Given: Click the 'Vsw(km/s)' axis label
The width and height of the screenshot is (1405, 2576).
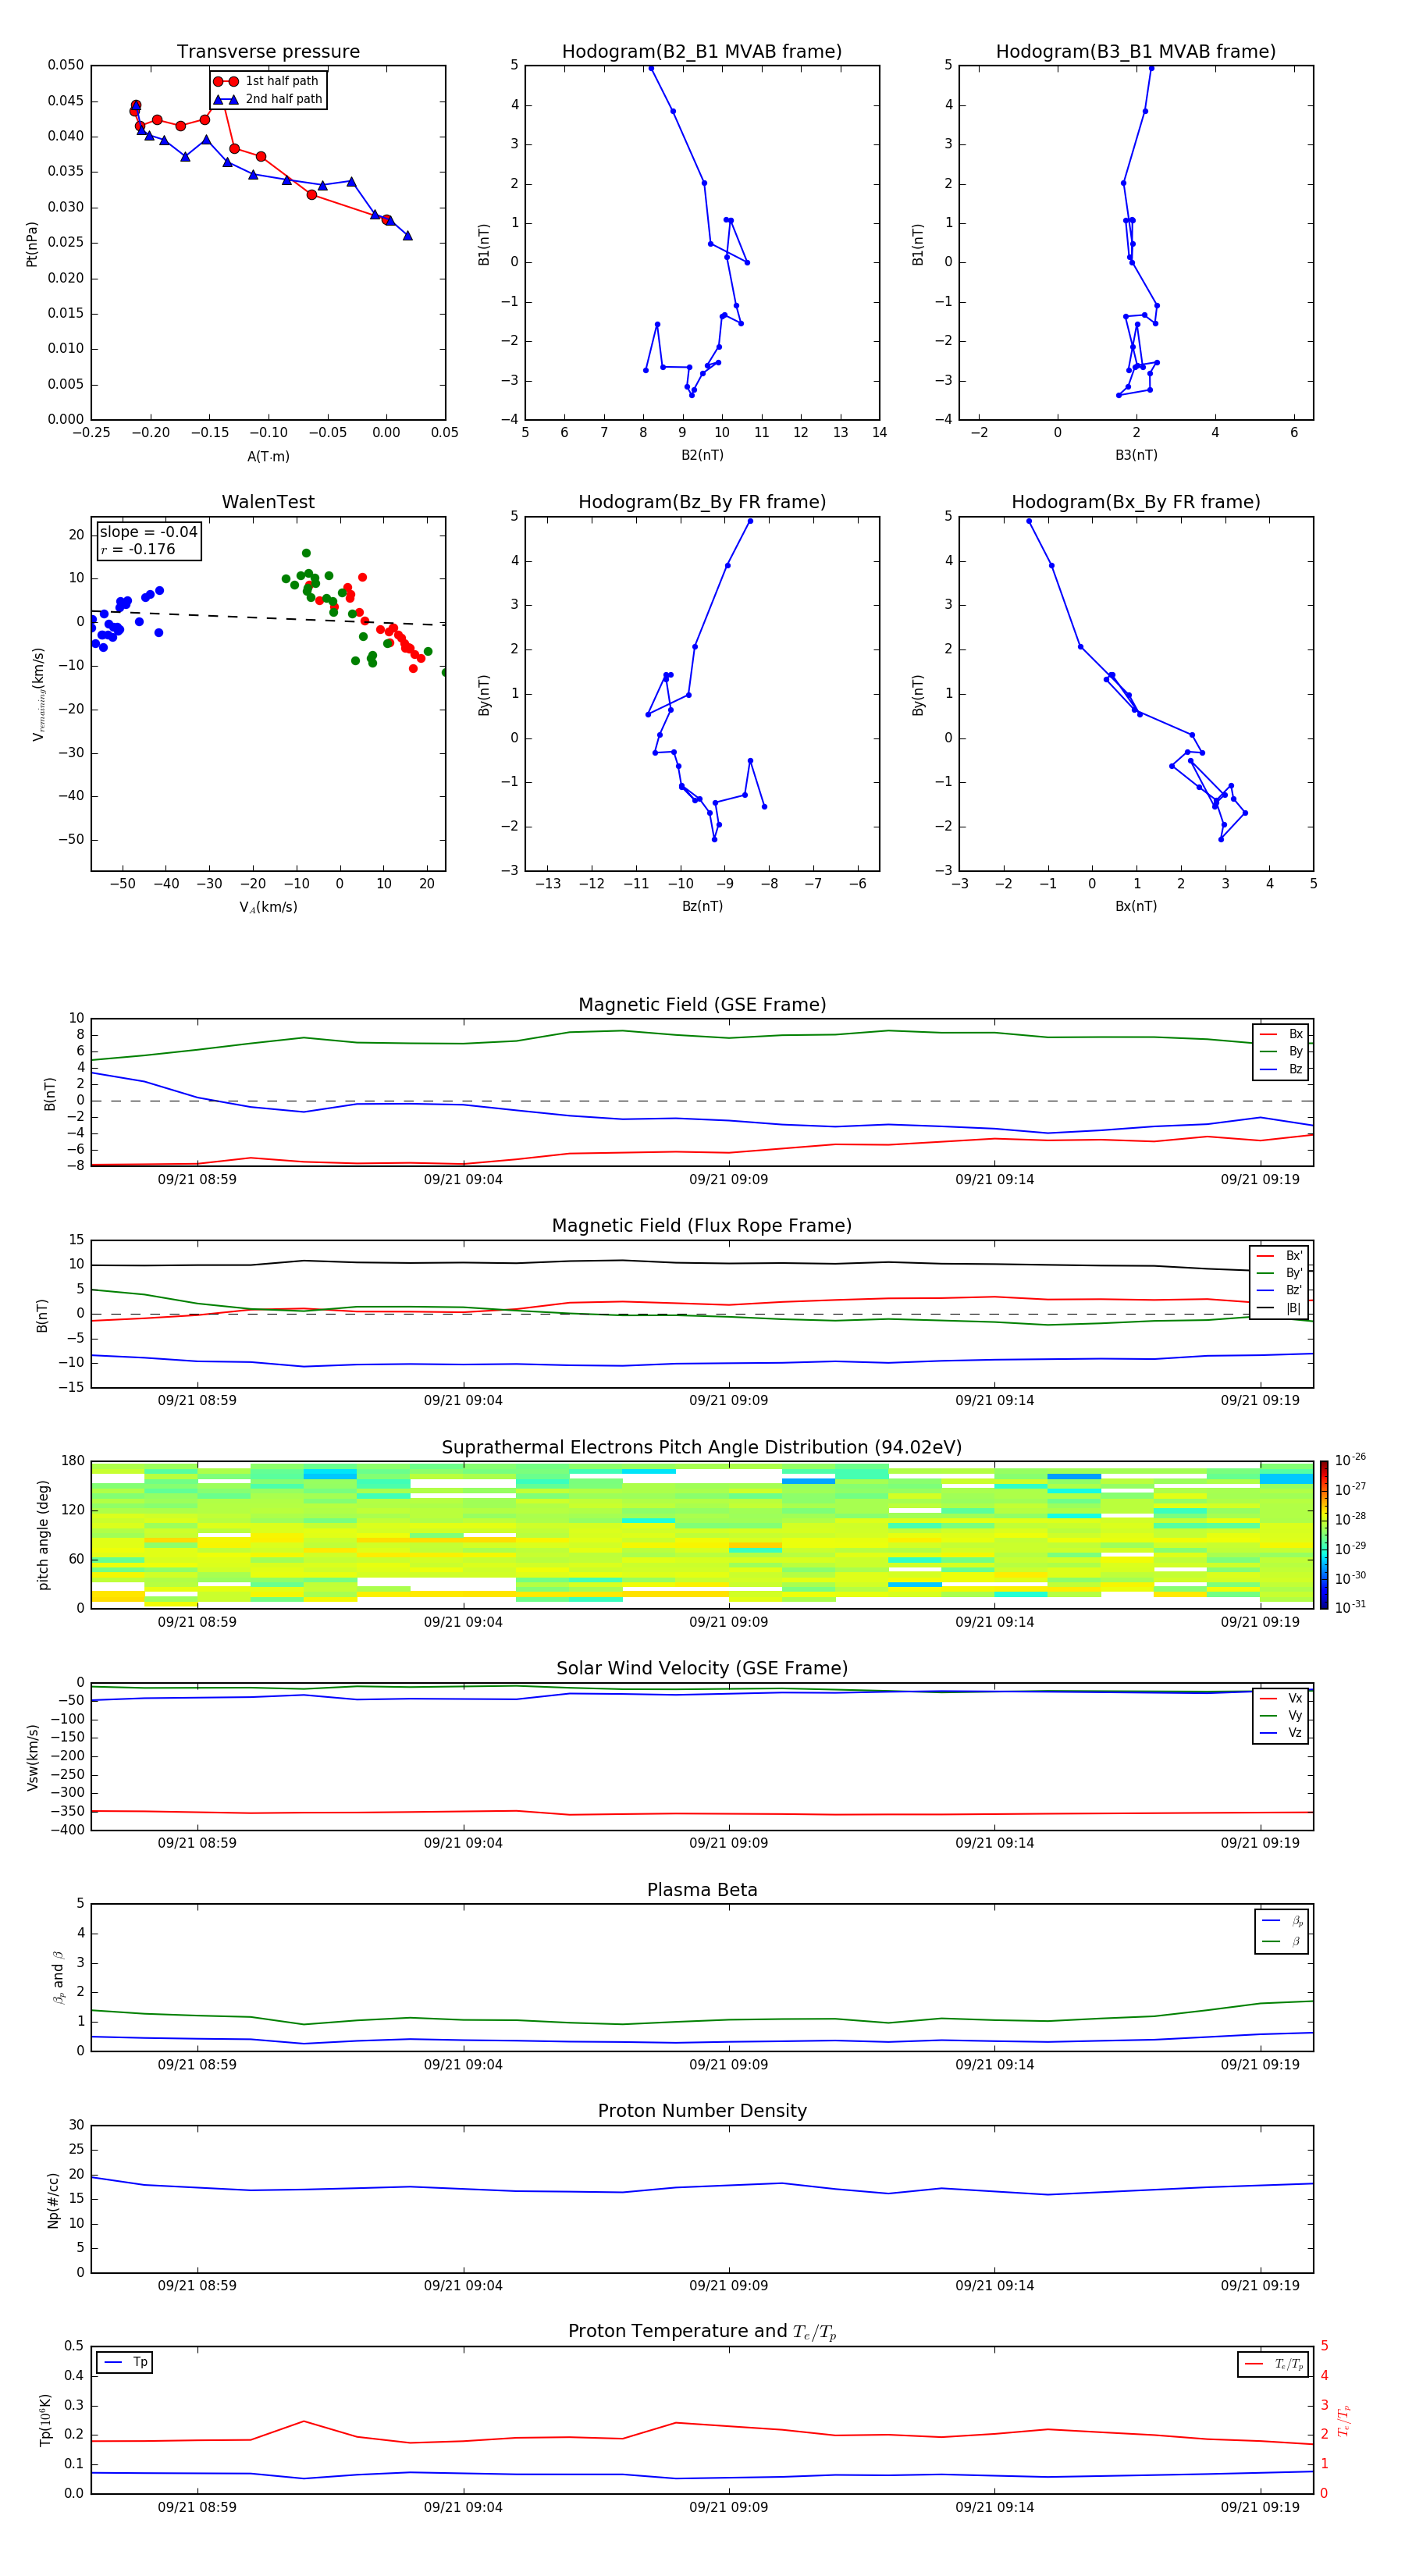Looking at the screenshot, I should [32, 1756].
